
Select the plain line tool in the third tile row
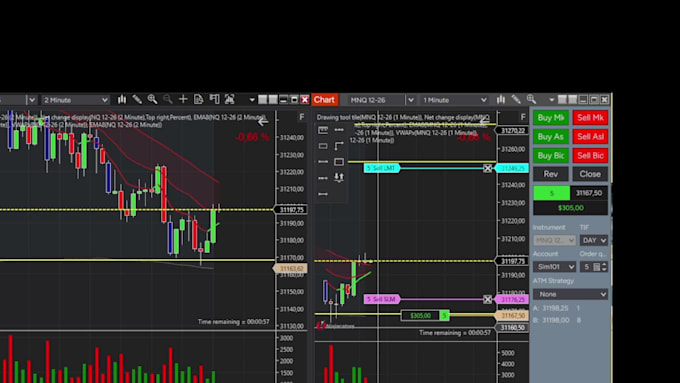(x=323, y=162)
